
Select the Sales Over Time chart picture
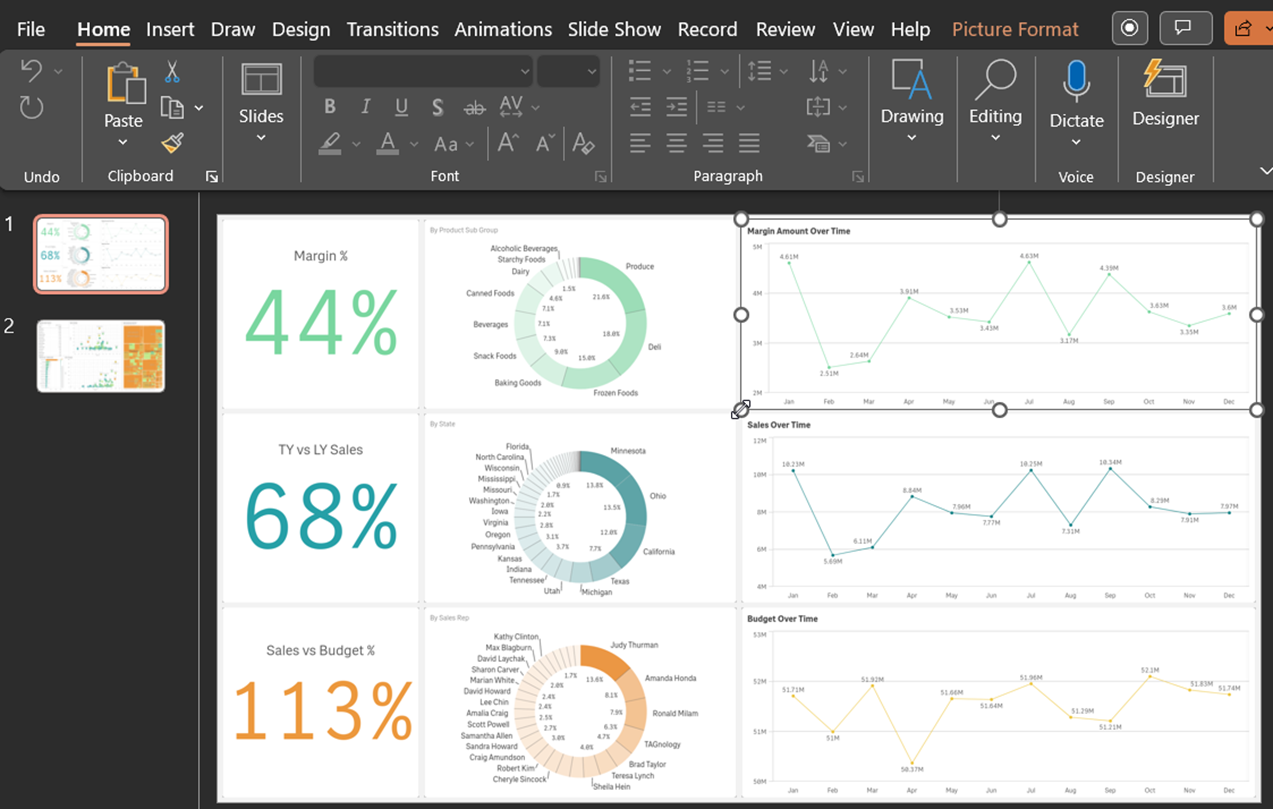(998, 508)
